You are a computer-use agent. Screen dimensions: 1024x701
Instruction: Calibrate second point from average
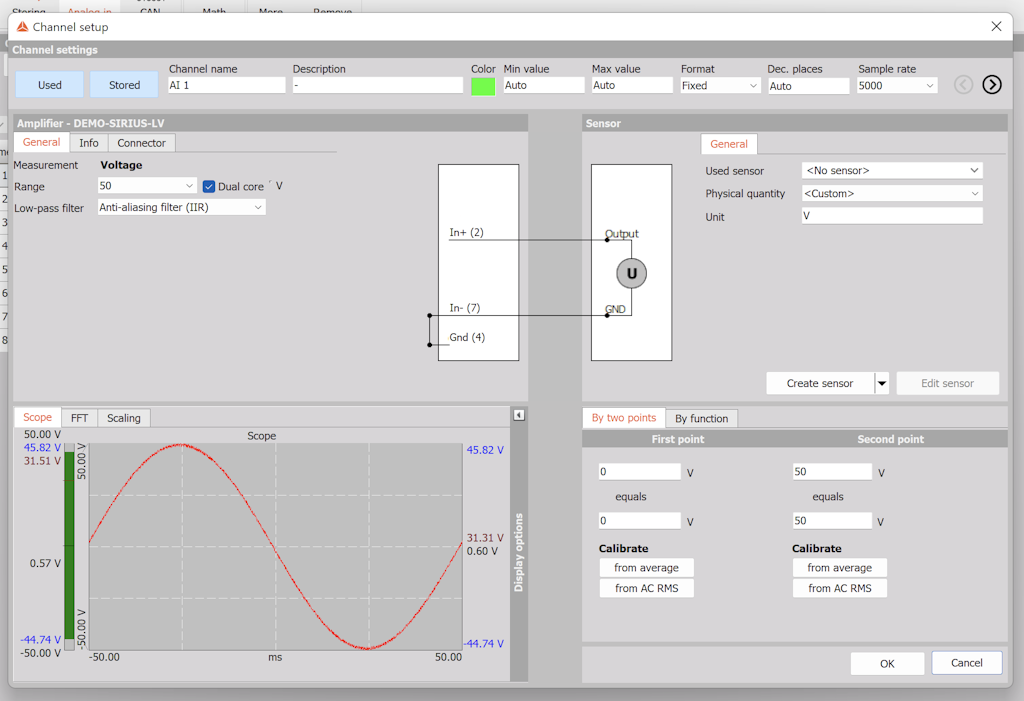tap(839, 568)
